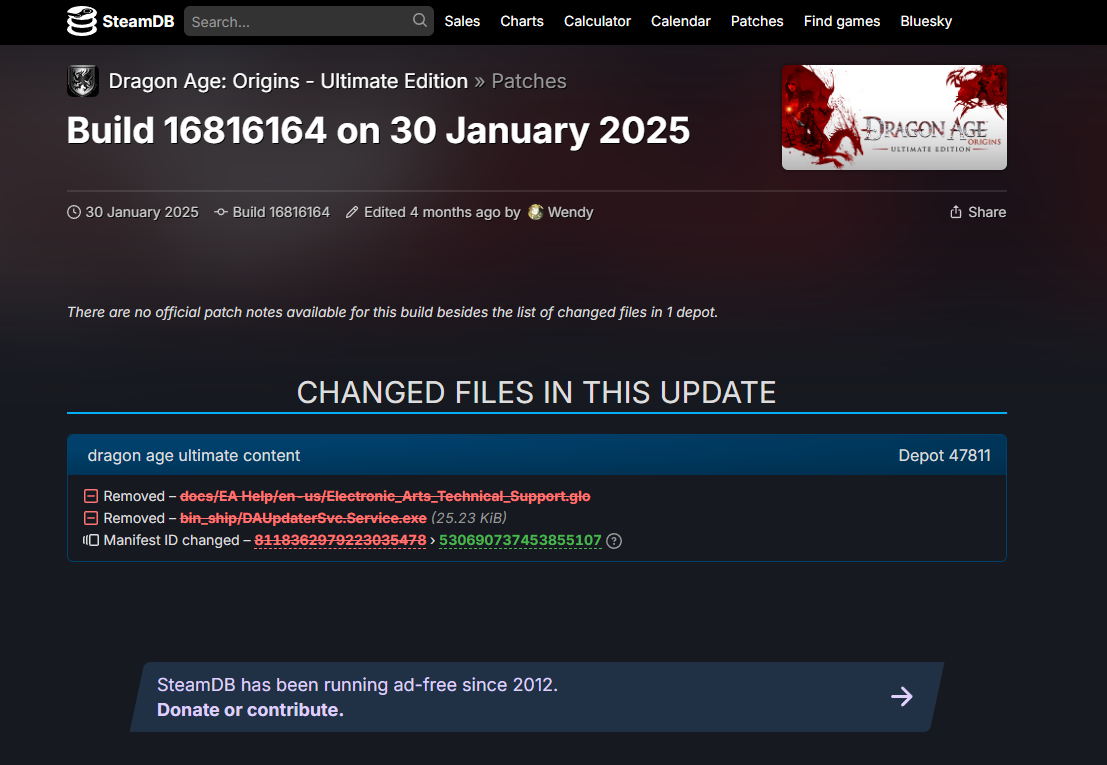
Task: Click the removed icon beside DAUpdaterSvc.Service.exe
Action: click(91, 518)
